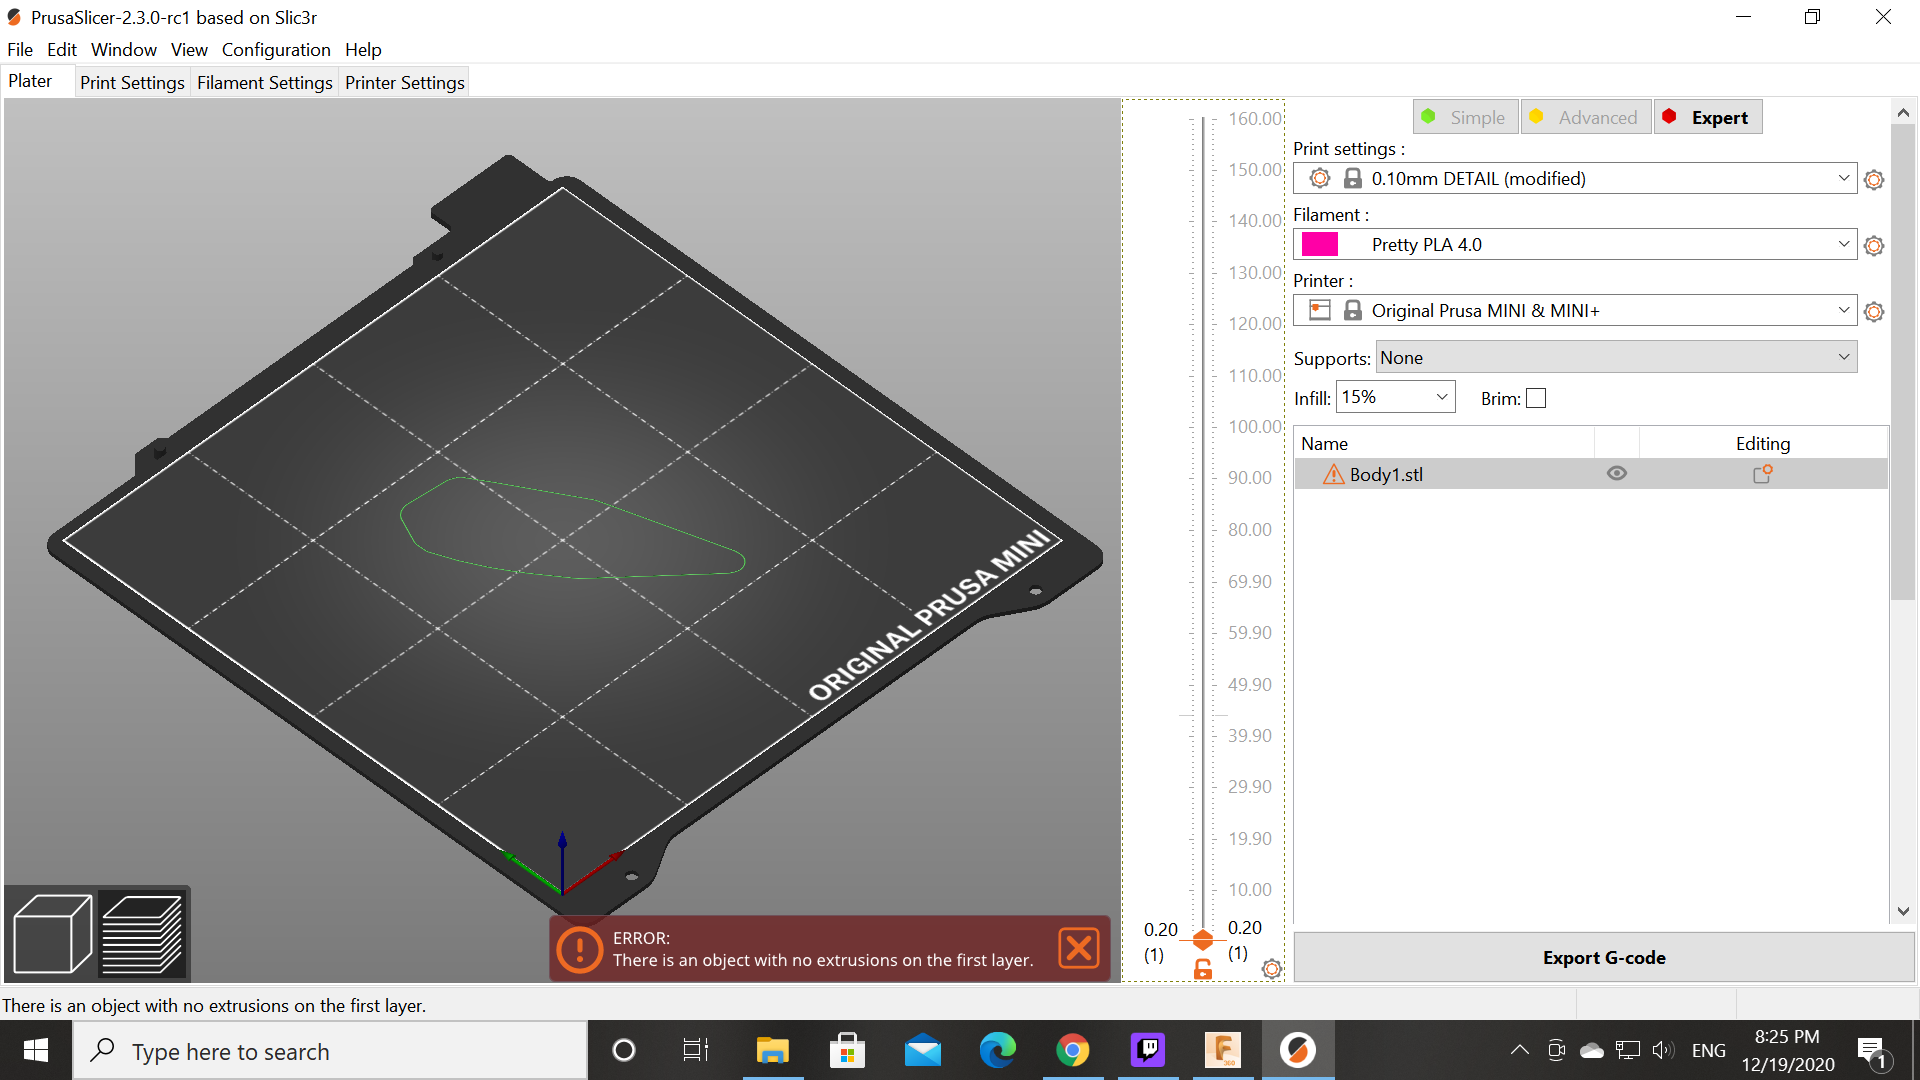The width and height of the screenshot is (1920, 1080).
Task: Select Simple mode
Action: (1465, 117)
